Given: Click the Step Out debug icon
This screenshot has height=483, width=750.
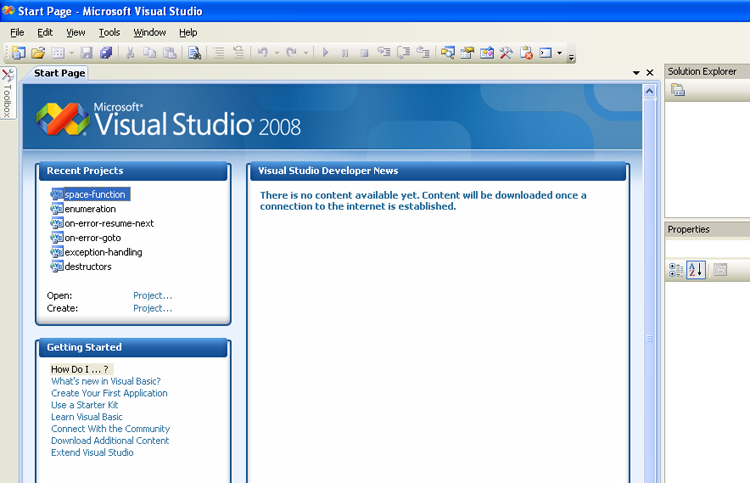Looking at the screenshot, I should click(423, 52).
